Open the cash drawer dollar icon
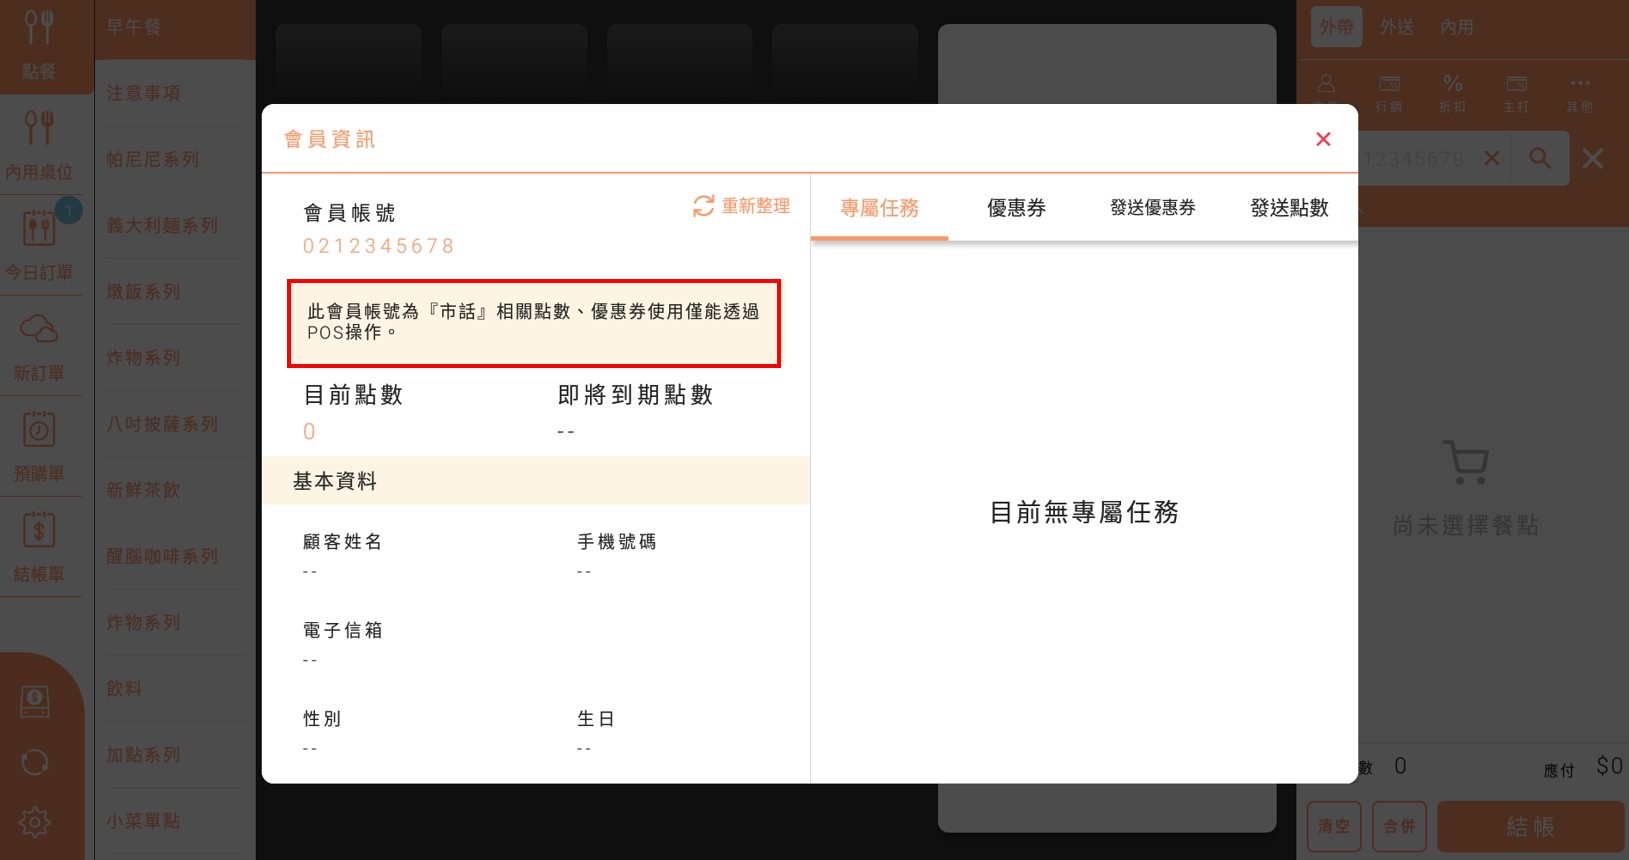This screenshot has height=860, width=1629. (35, 702)
